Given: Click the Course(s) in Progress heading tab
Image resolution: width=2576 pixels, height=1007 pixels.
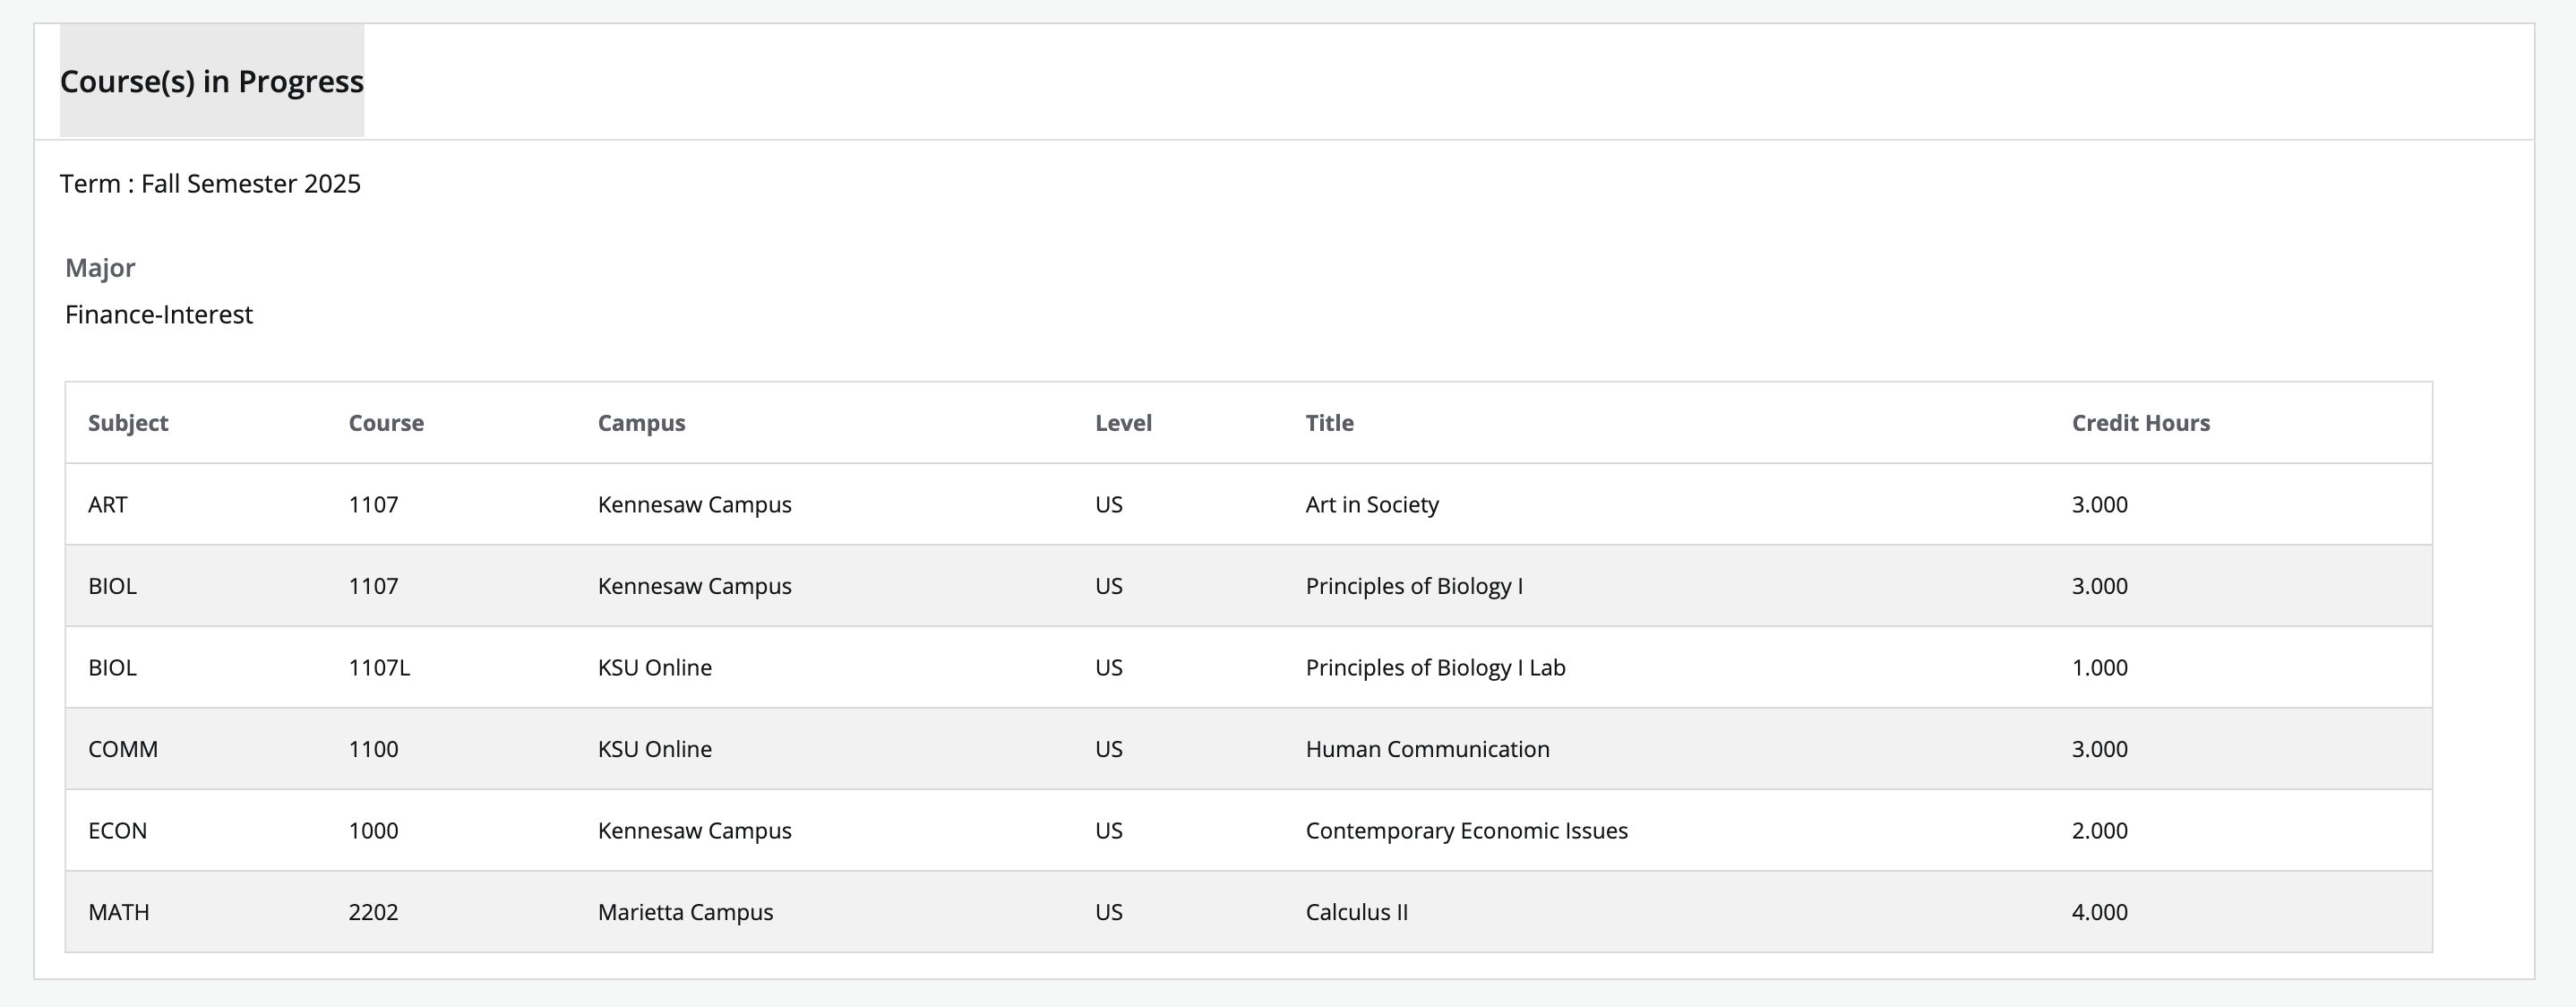Looking at the screenshot, I should pyautogui.click(x=211, y=81).
